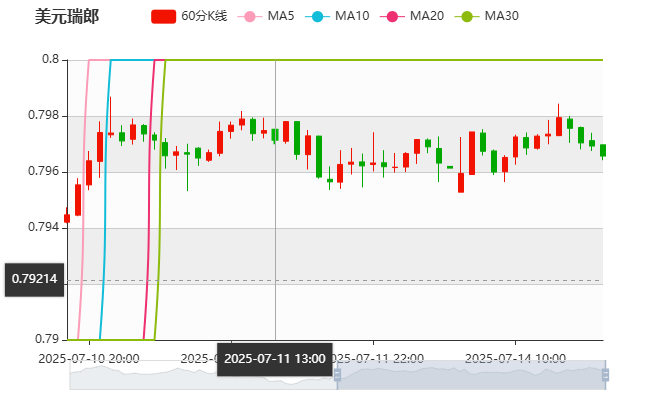Click the candlestick on the vertical crosshair line
The height and width of the screenshot is (400, 670).
point(275,135)
